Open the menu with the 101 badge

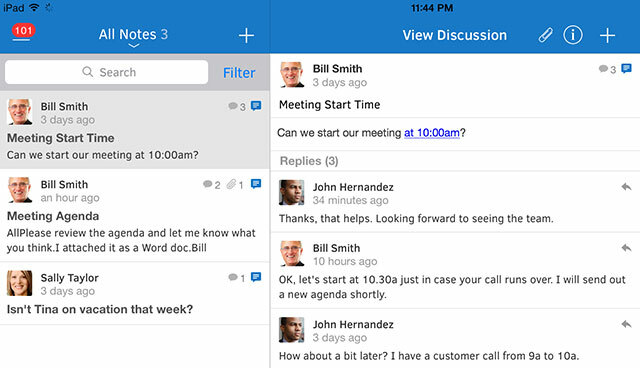tap(23, 32)
